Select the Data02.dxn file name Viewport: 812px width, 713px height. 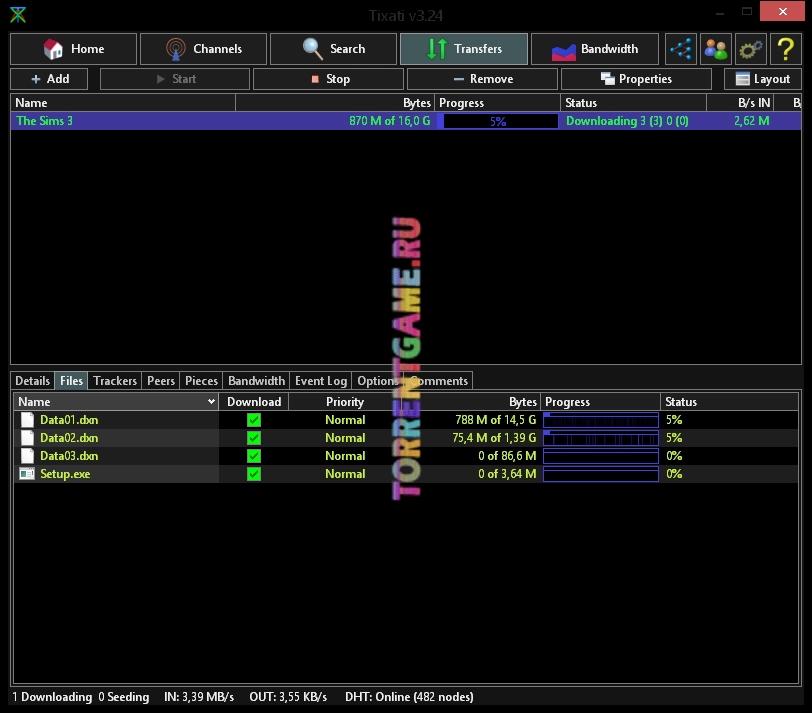tap(69, 438)
